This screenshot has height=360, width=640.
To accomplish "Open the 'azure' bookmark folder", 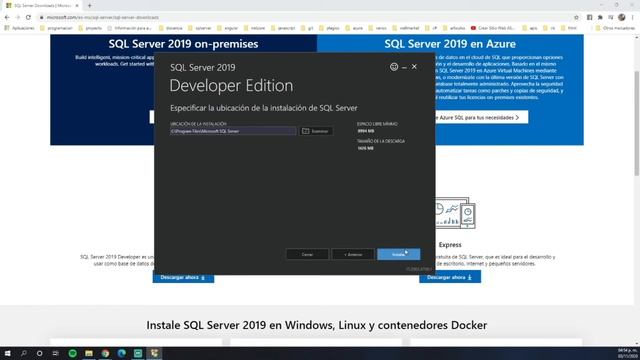I will click(x=354, y=28).
